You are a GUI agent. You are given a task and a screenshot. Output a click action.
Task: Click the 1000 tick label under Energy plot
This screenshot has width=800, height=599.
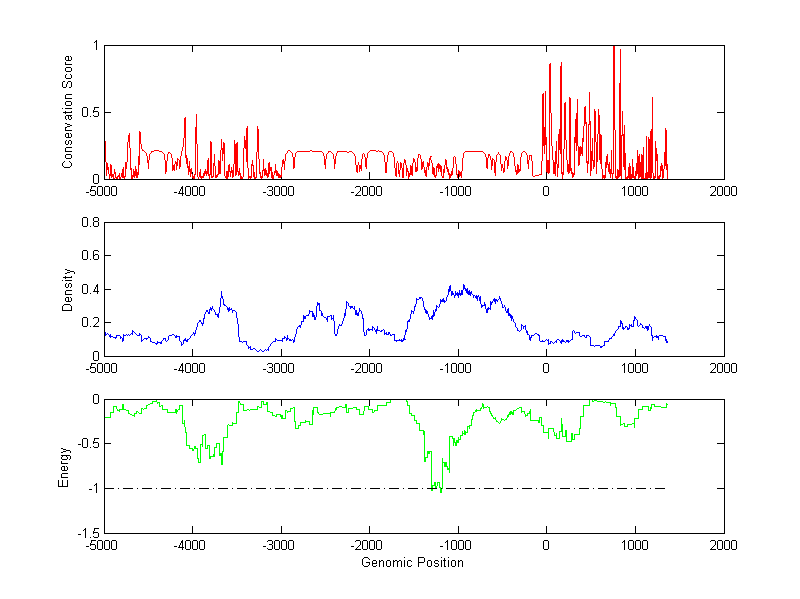[635, 547]
